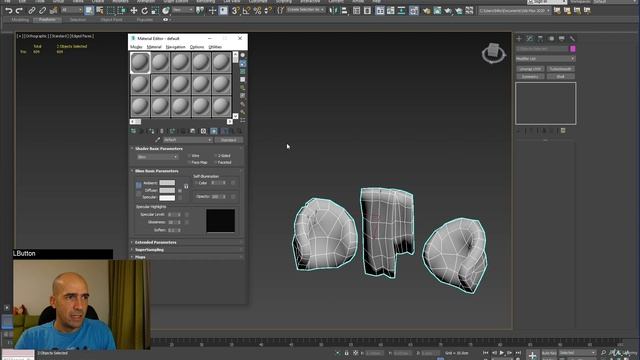640x360 pixels.
Task: Toggle the 3D Snaps icon
Action: click(x=236, y=11)
